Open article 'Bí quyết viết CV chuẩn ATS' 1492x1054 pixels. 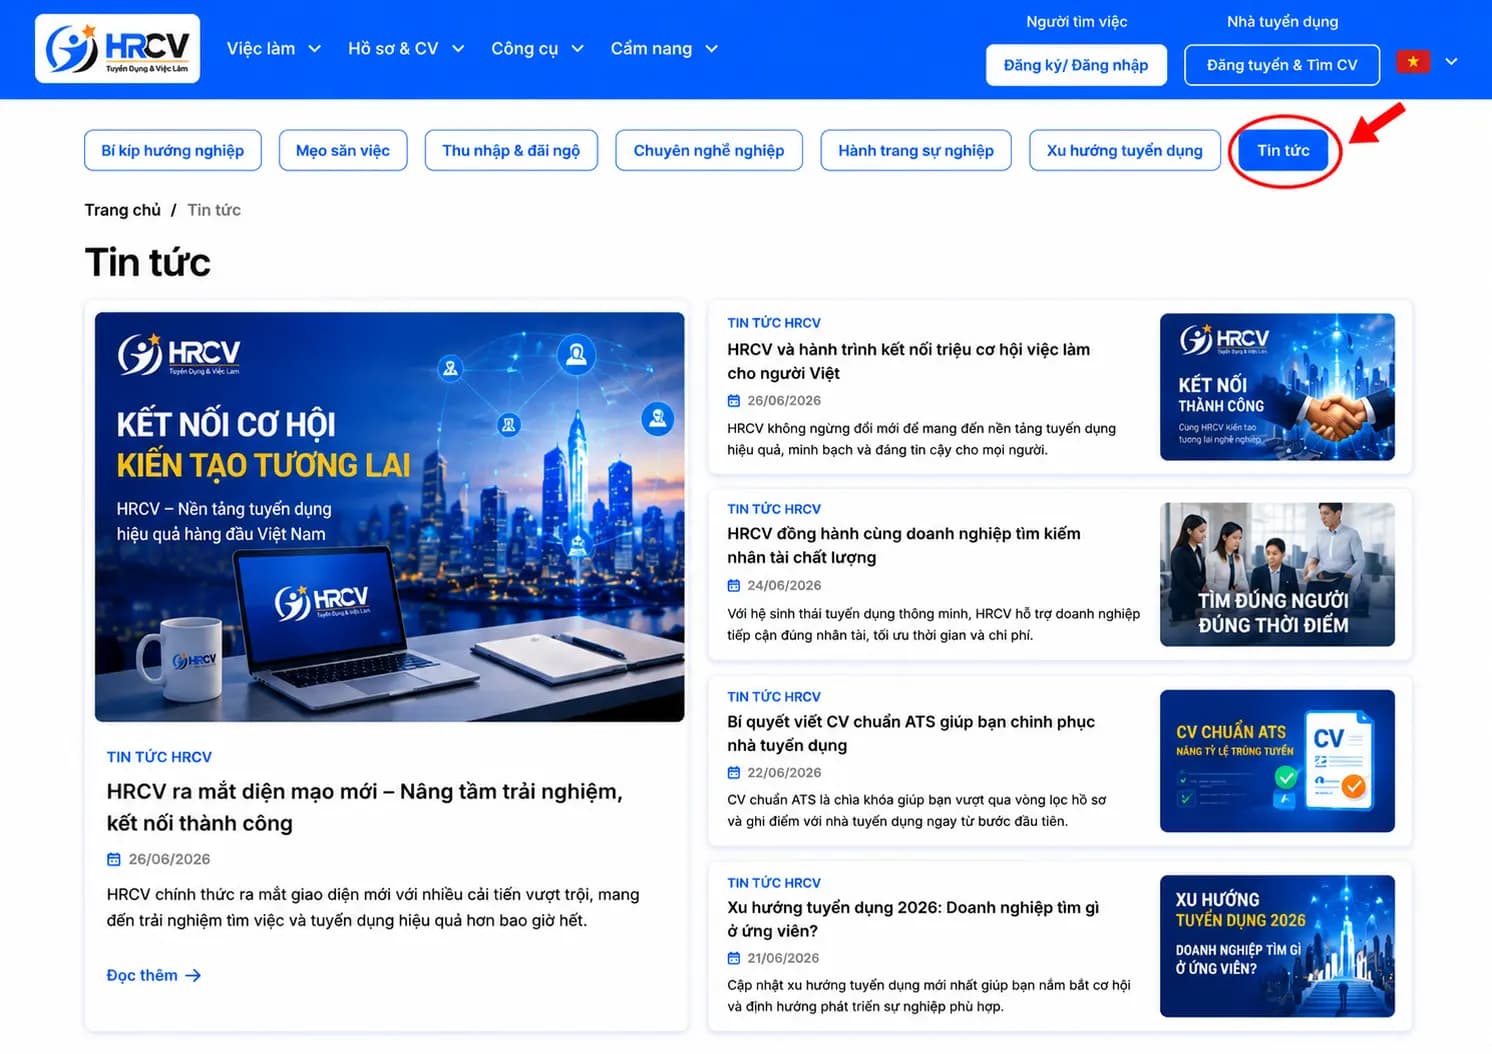[x=911, y=733]
